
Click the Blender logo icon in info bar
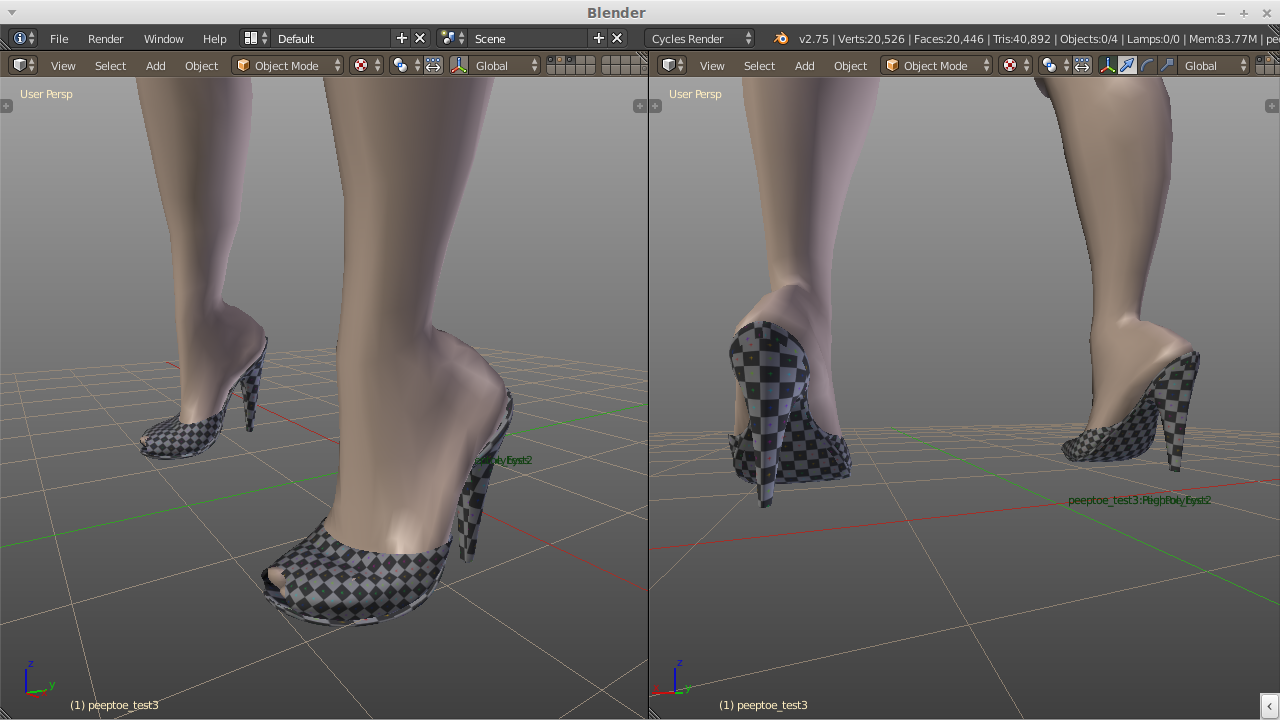point(780,38)
